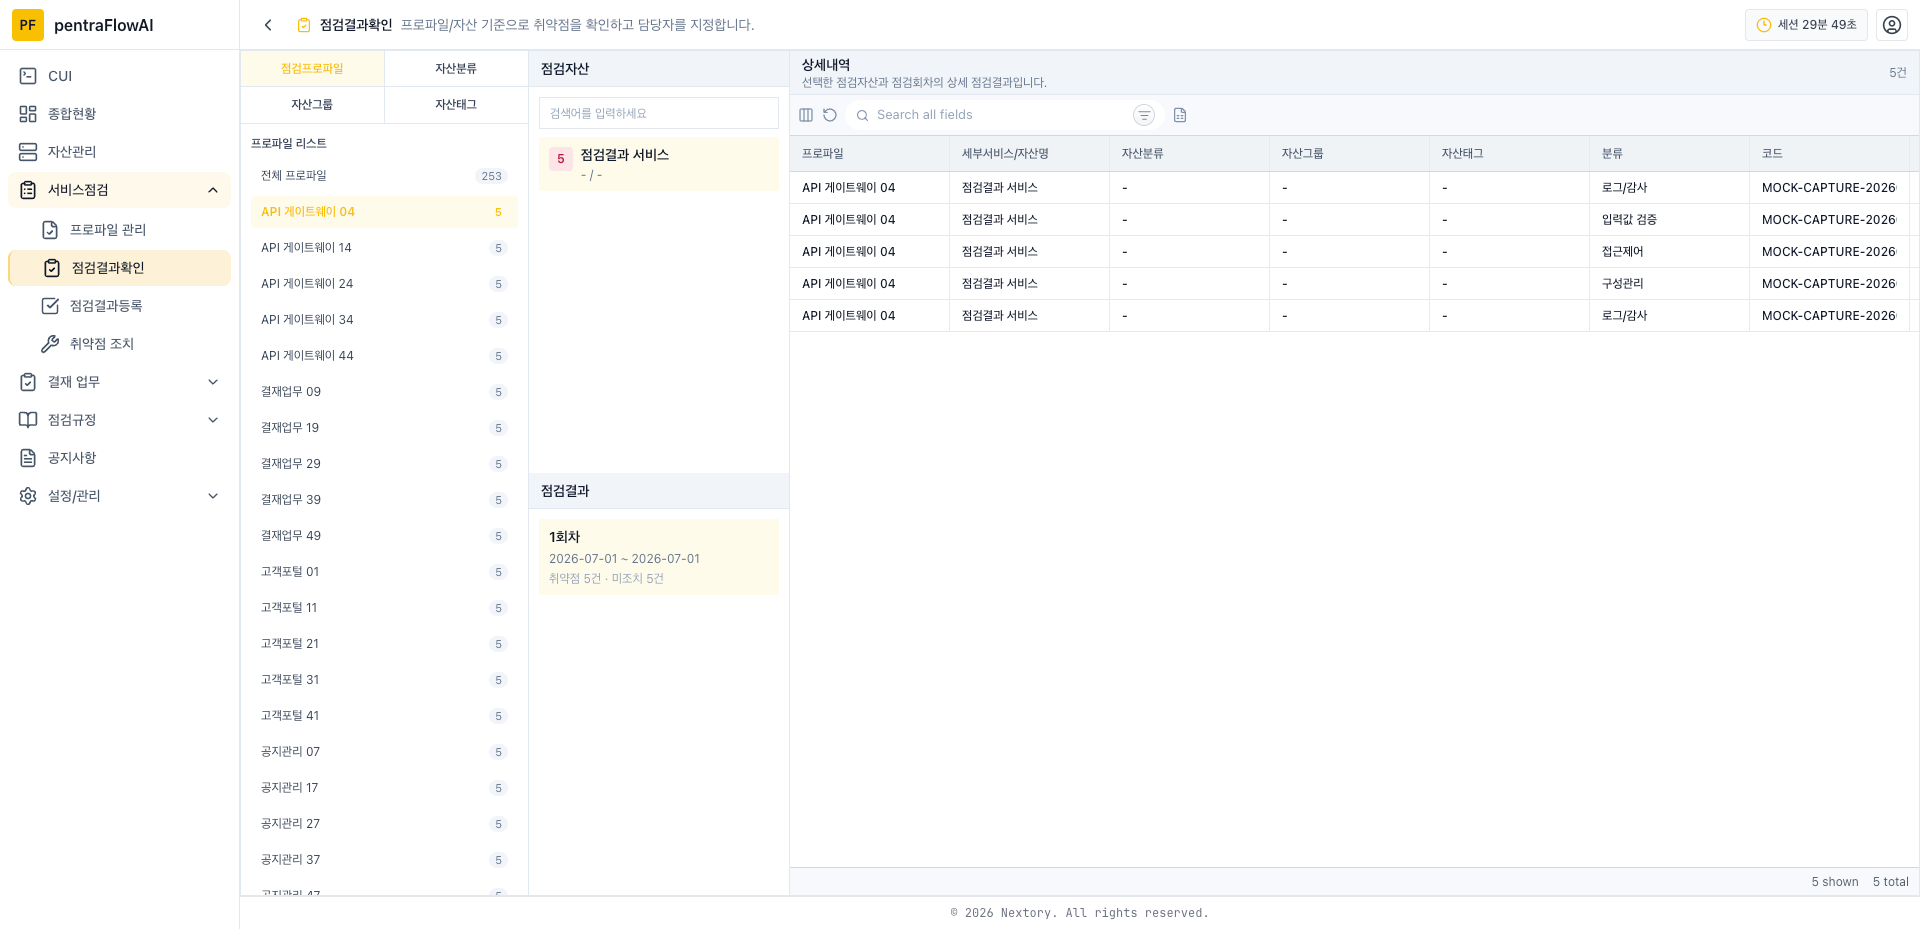The image size is (1920, 929).
Task: Click the 검색어를 입력하세요 asset search field
Action: point(659,113)
